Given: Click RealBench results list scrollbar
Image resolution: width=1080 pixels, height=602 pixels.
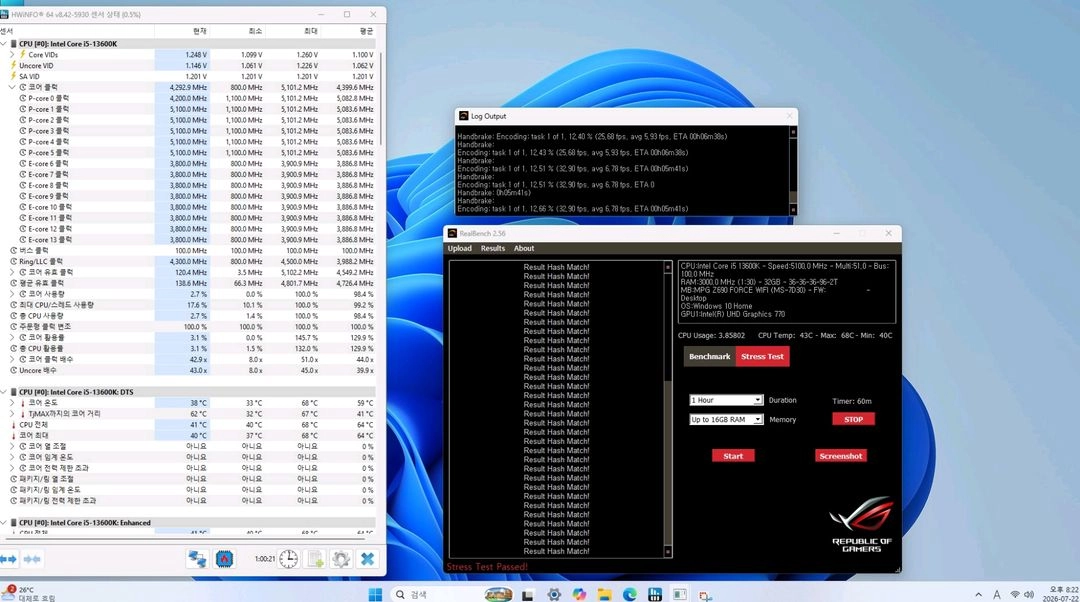Looking at the screenshot, I should coord(667,409).
